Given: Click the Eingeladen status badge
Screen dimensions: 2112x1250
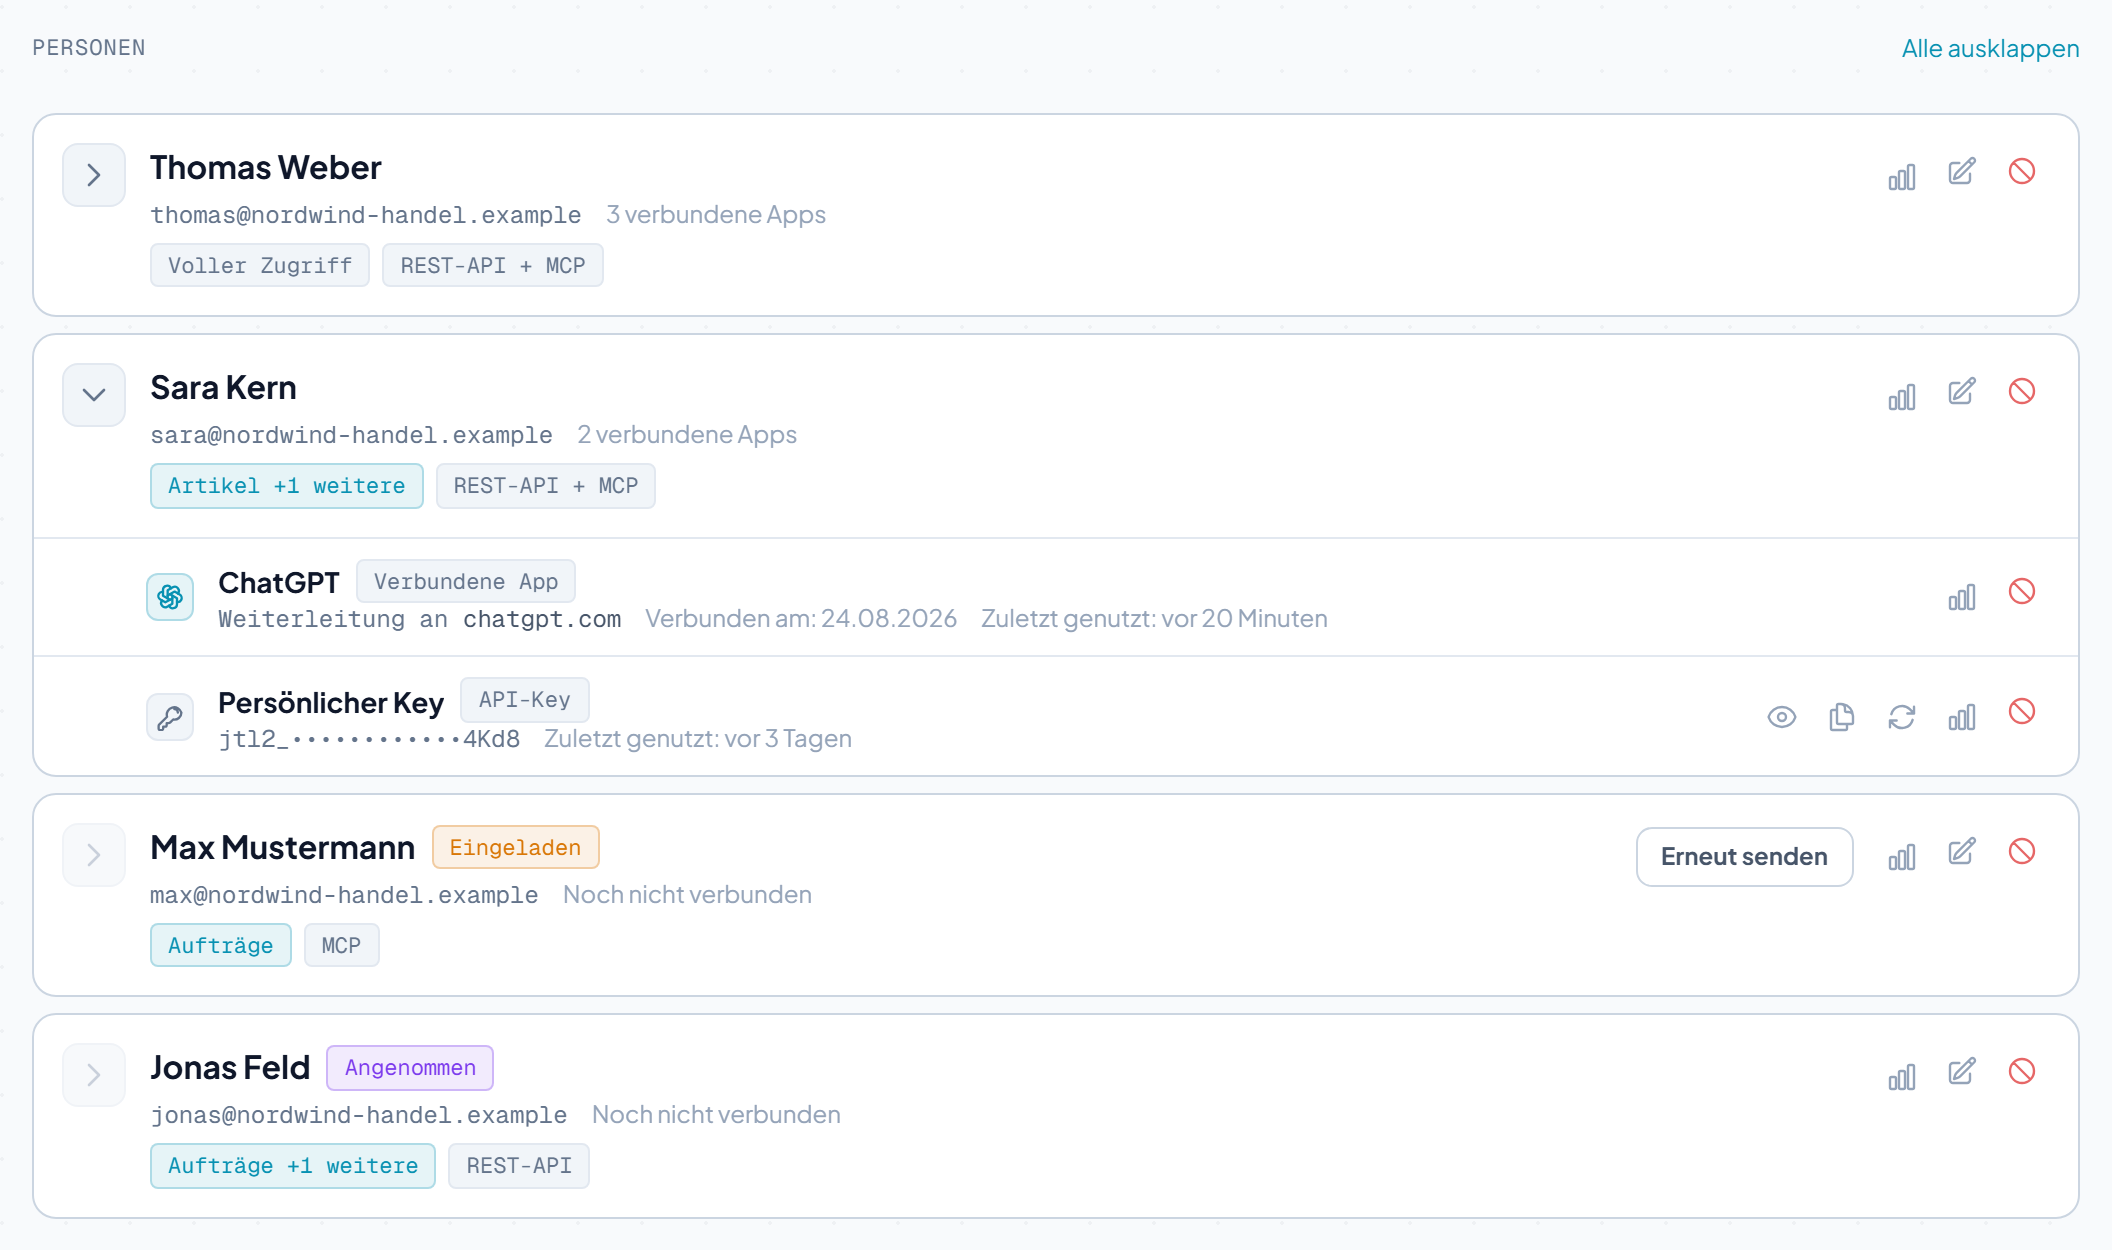Looking at the screenshot, I should [x=515, y=848].
